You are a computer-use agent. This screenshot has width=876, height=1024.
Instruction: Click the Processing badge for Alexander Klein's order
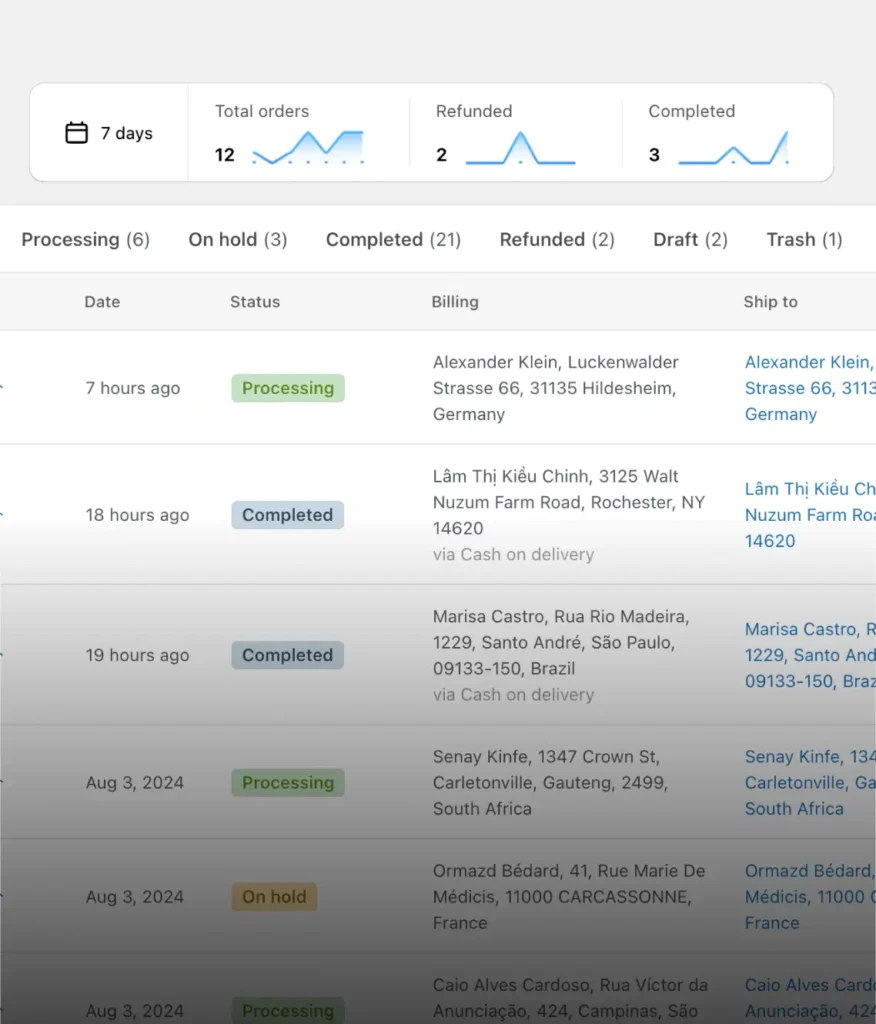(x=288, y=388)
